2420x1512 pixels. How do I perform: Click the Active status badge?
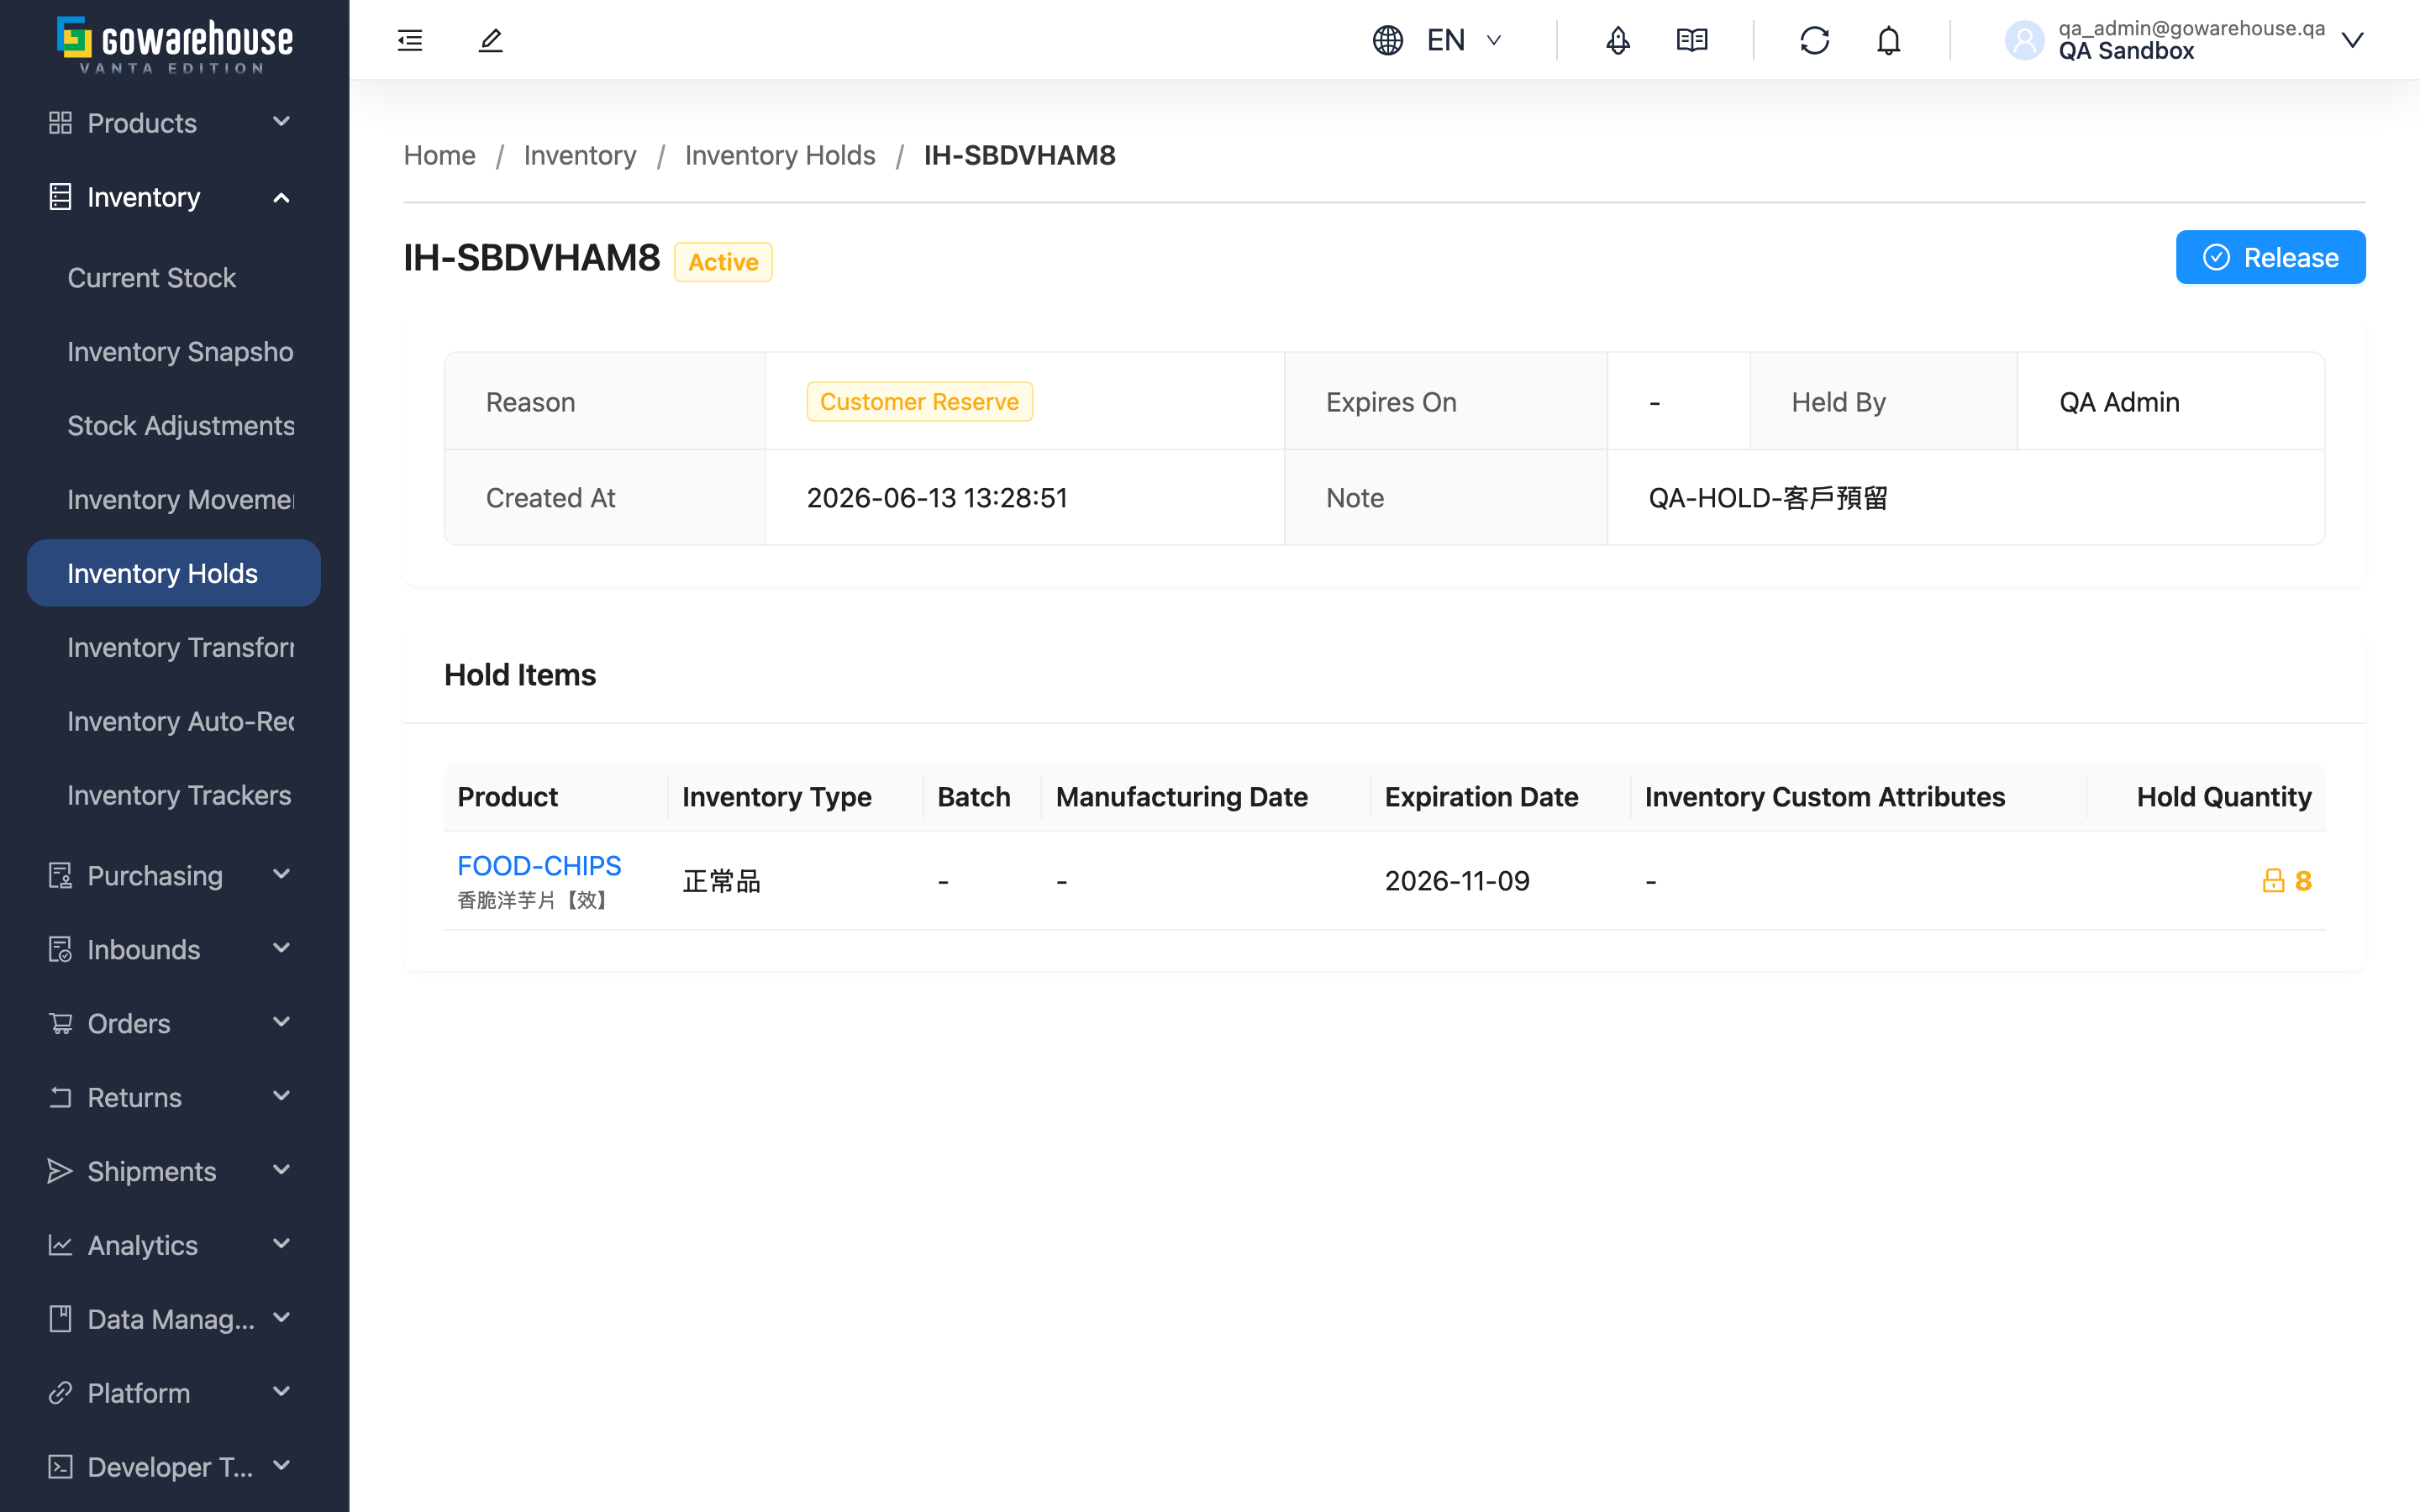point(723,262)
